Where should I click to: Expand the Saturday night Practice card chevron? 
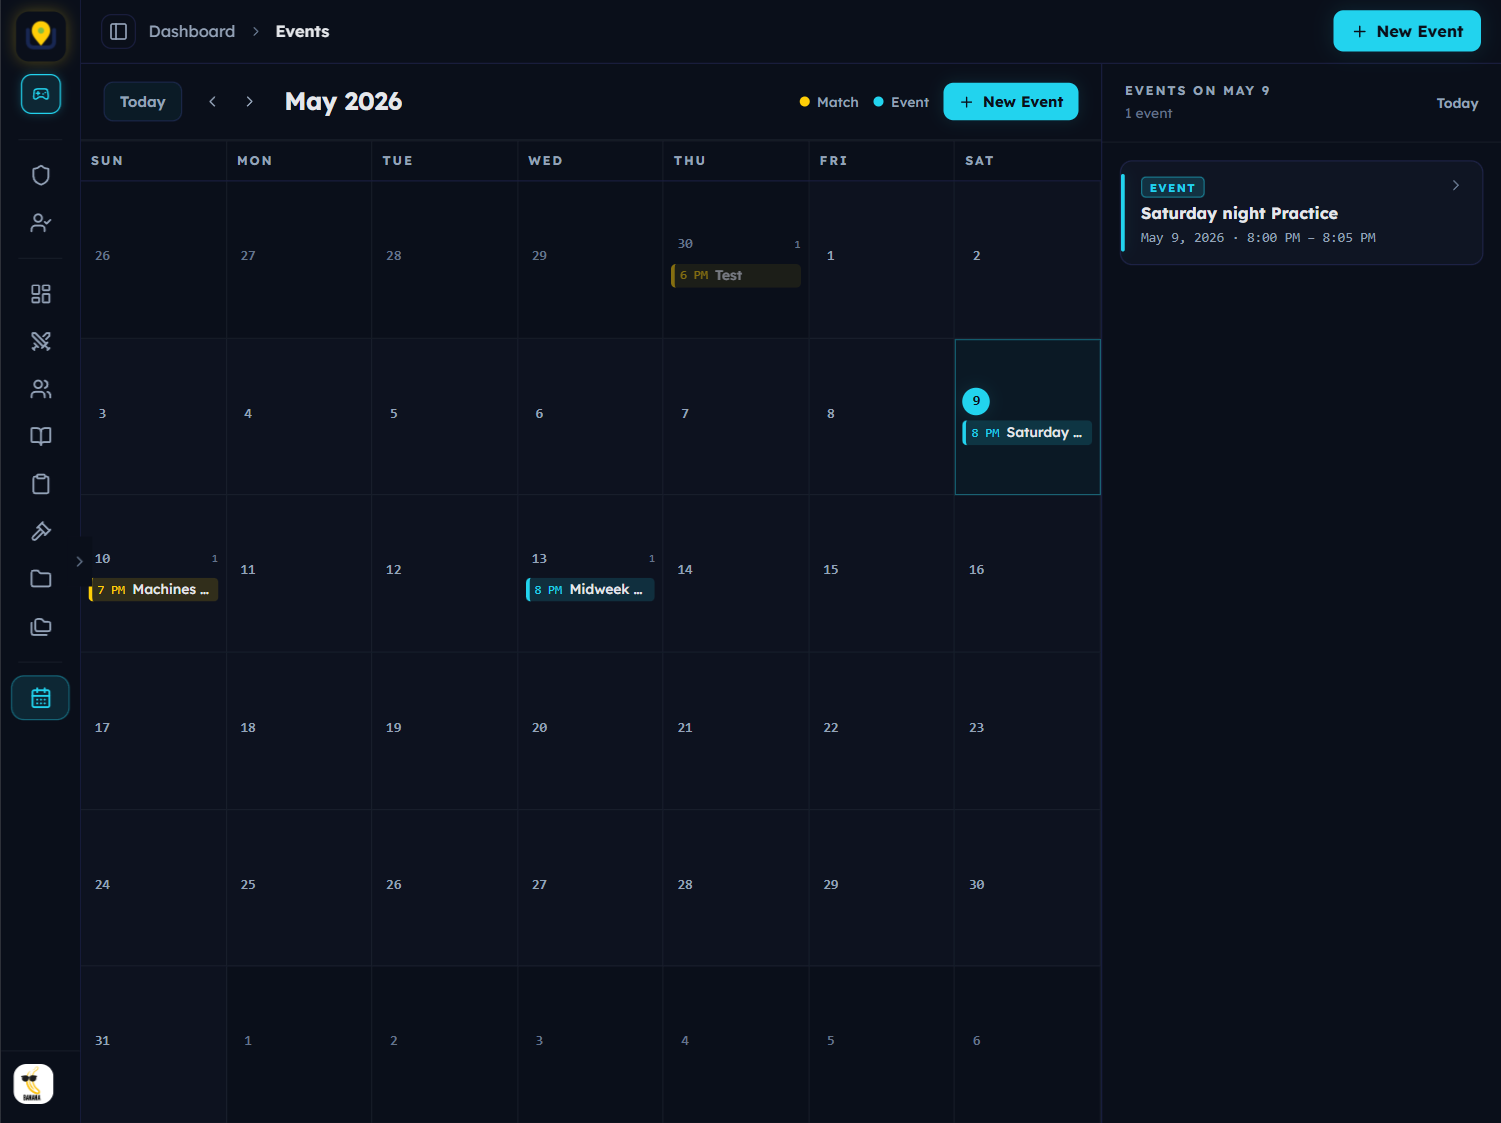coord(1456,185)
